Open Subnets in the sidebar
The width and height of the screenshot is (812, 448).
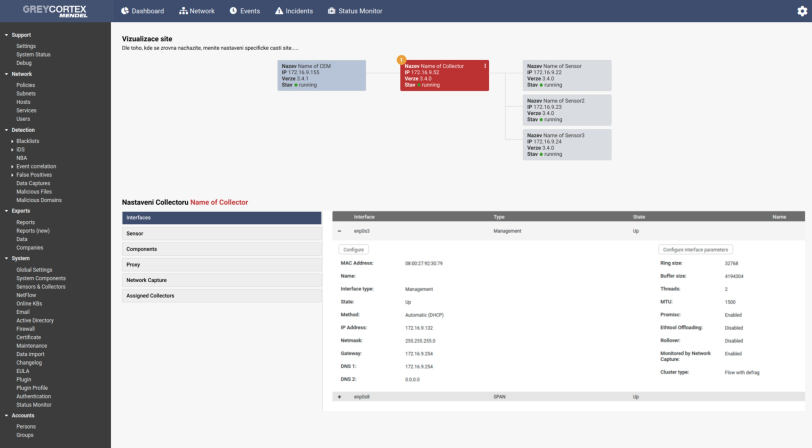pos(26,94)
